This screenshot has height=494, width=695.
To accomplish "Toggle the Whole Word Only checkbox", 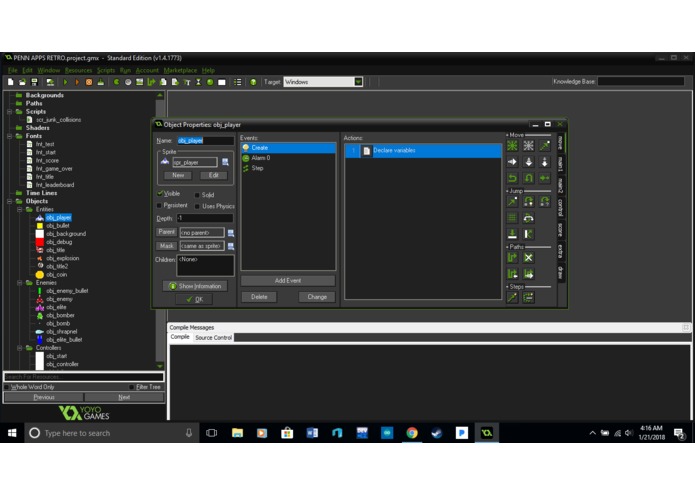I will tap(6, 387).
